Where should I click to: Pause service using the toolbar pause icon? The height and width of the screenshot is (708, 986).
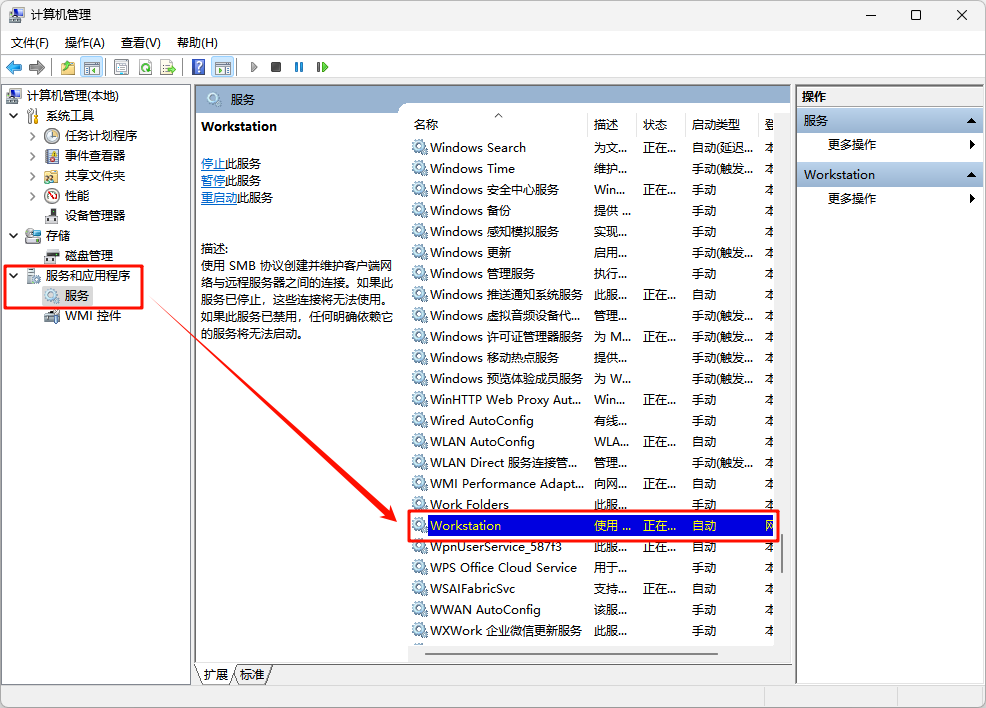click(x=299, y=67)
